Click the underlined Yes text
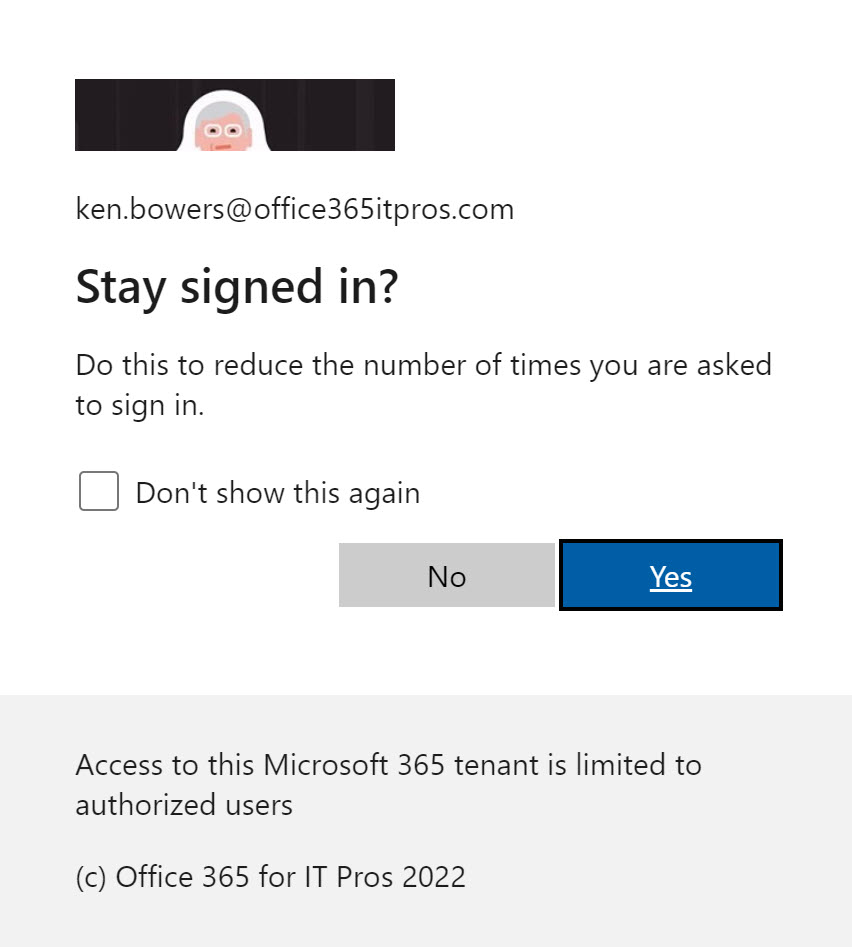Screen dimensions: 852x947 (x=670, y=577)
